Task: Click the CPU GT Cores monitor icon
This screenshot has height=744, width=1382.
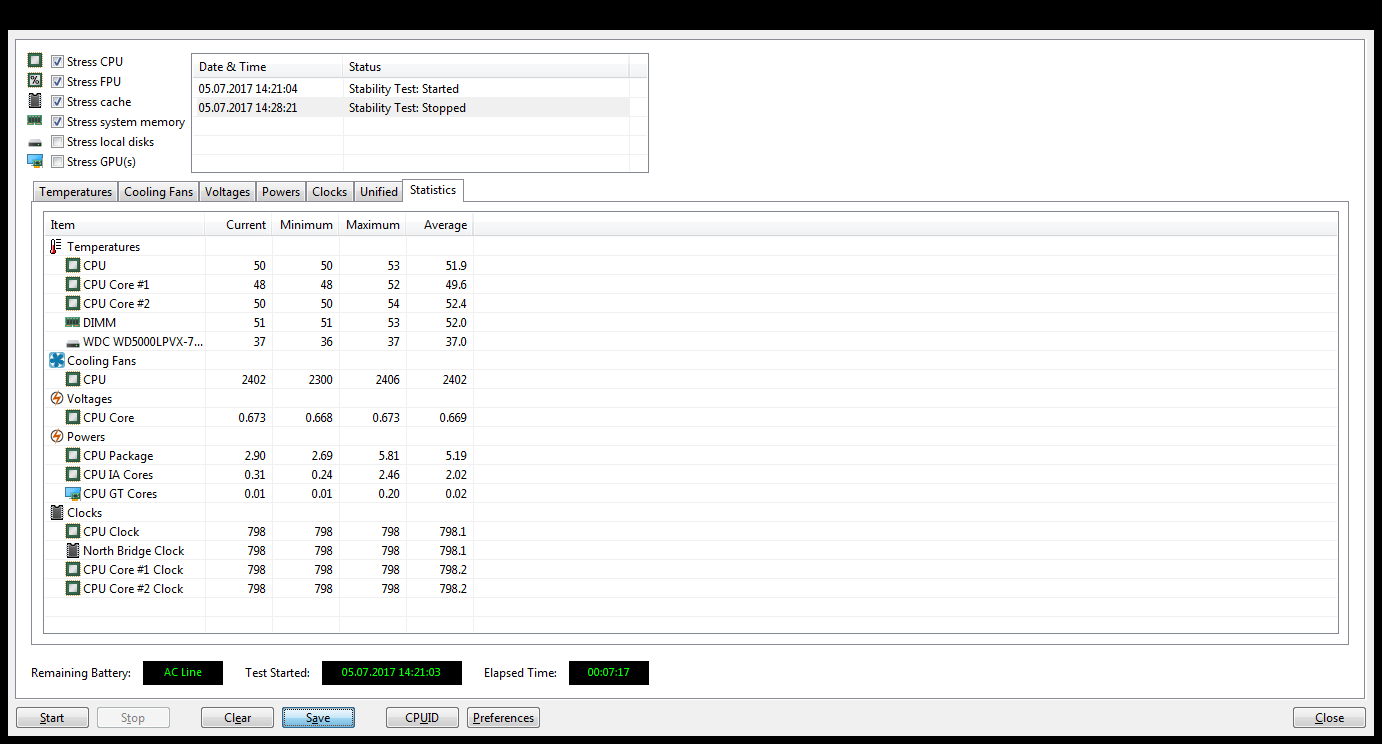Action: (73, 494)
